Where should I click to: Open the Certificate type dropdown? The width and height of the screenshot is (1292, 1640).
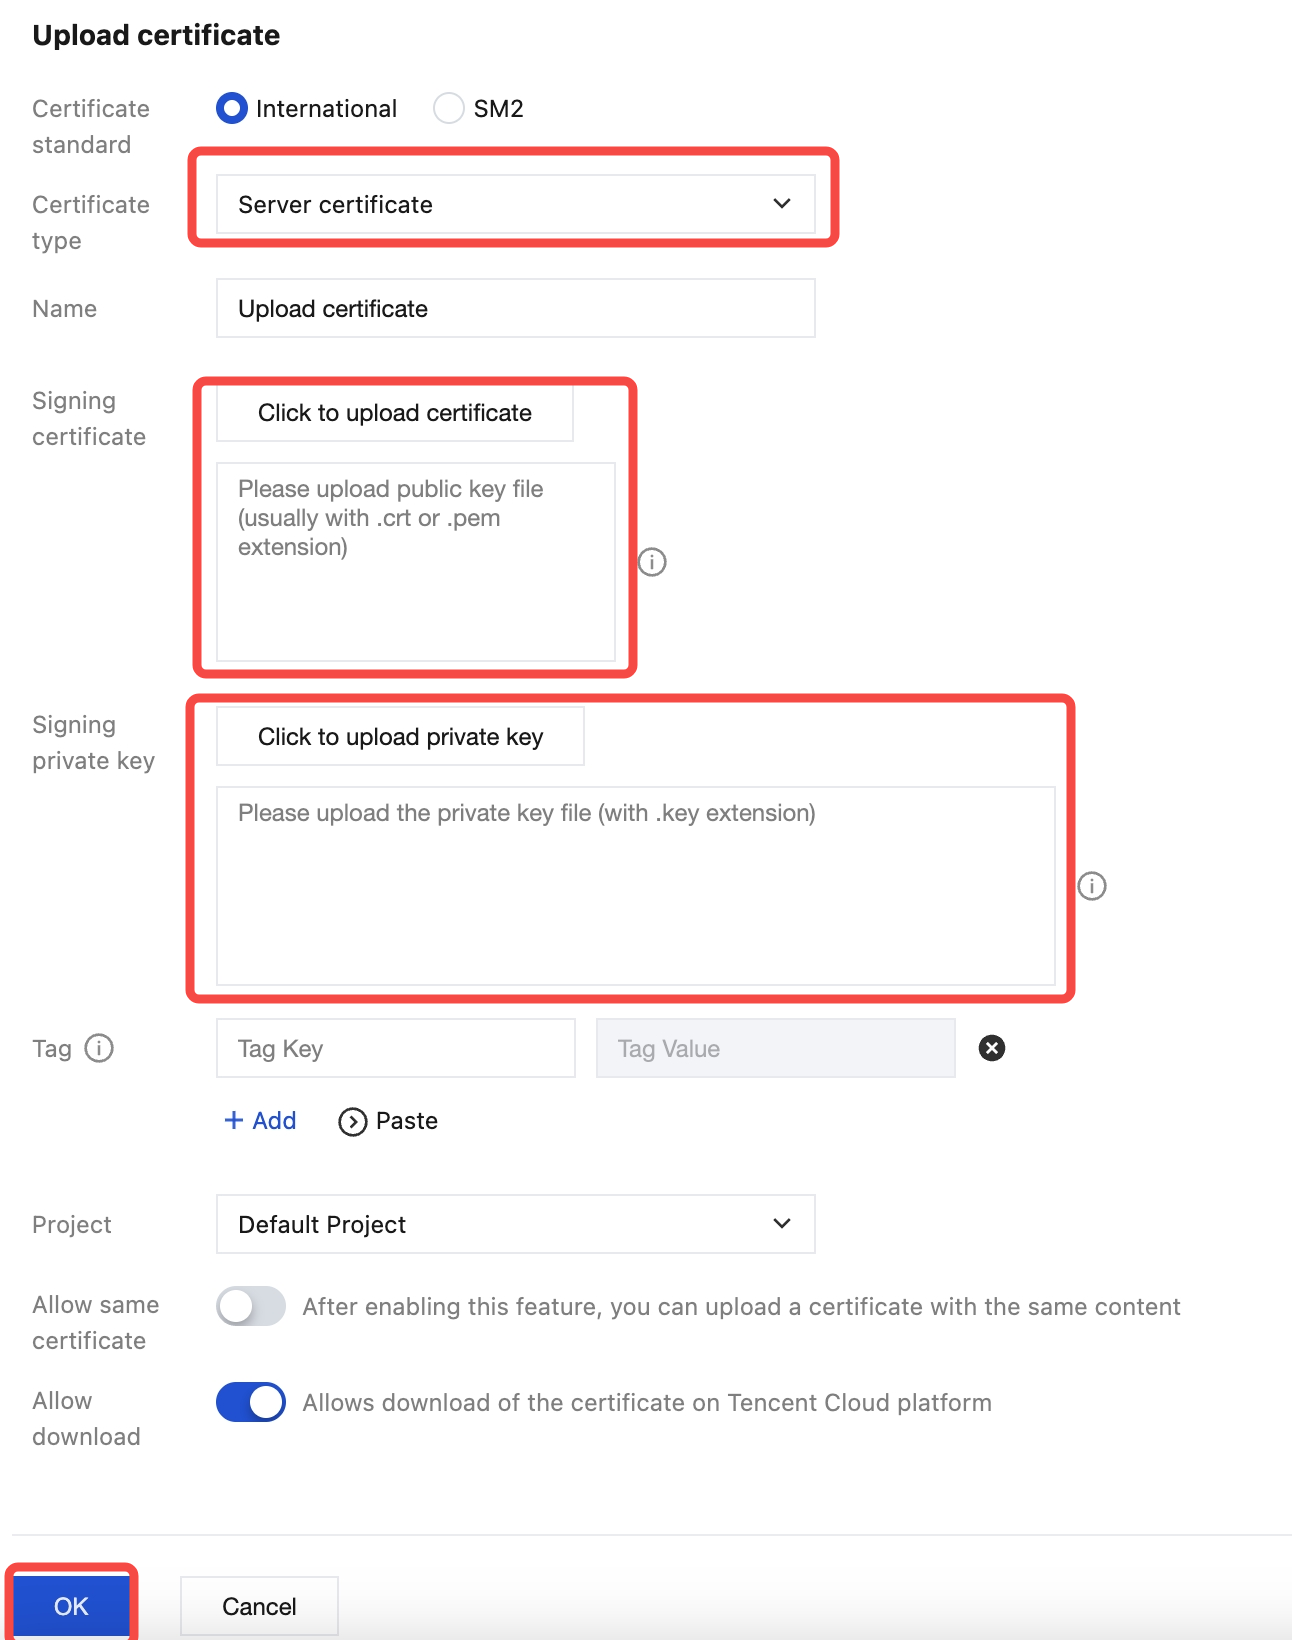[515, 205]
